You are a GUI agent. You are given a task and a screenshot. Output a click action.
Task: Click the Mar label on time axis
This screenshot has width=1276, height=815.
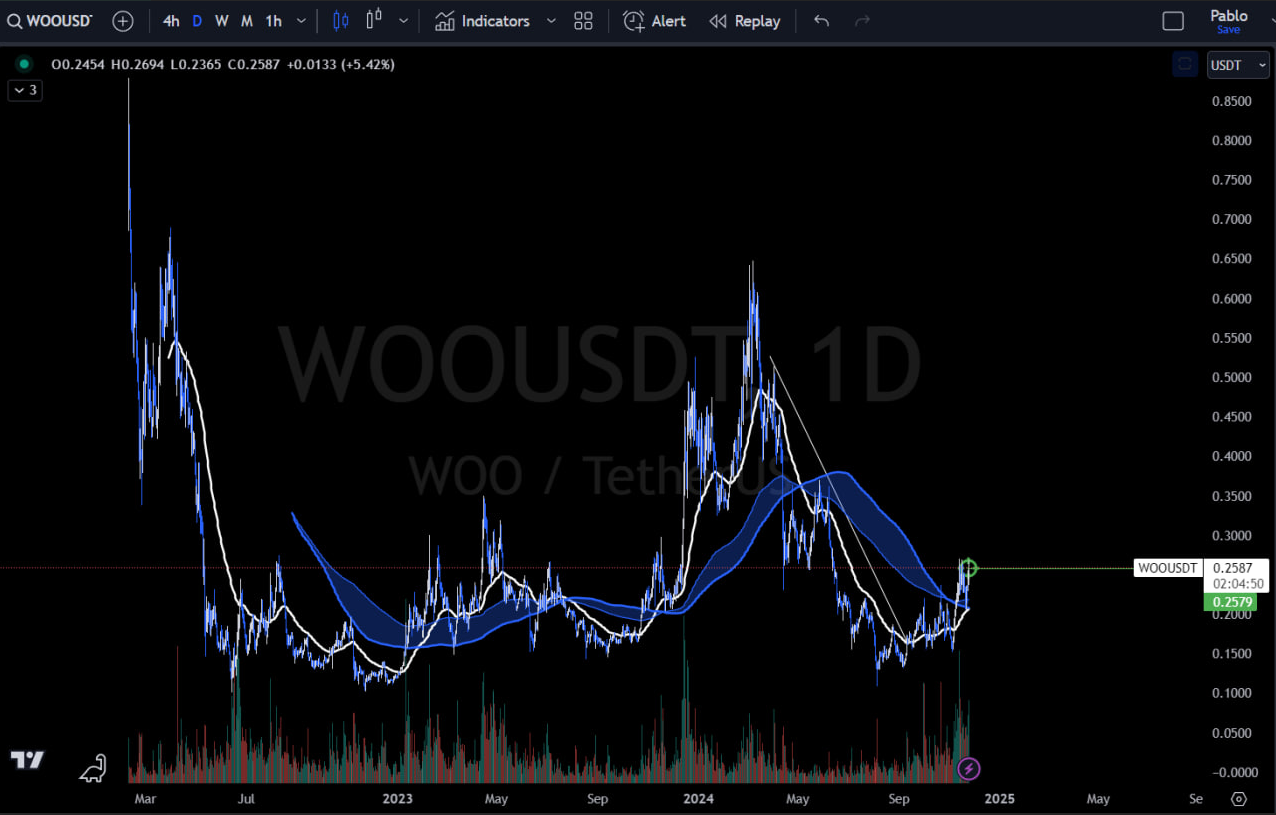[145, 798]
